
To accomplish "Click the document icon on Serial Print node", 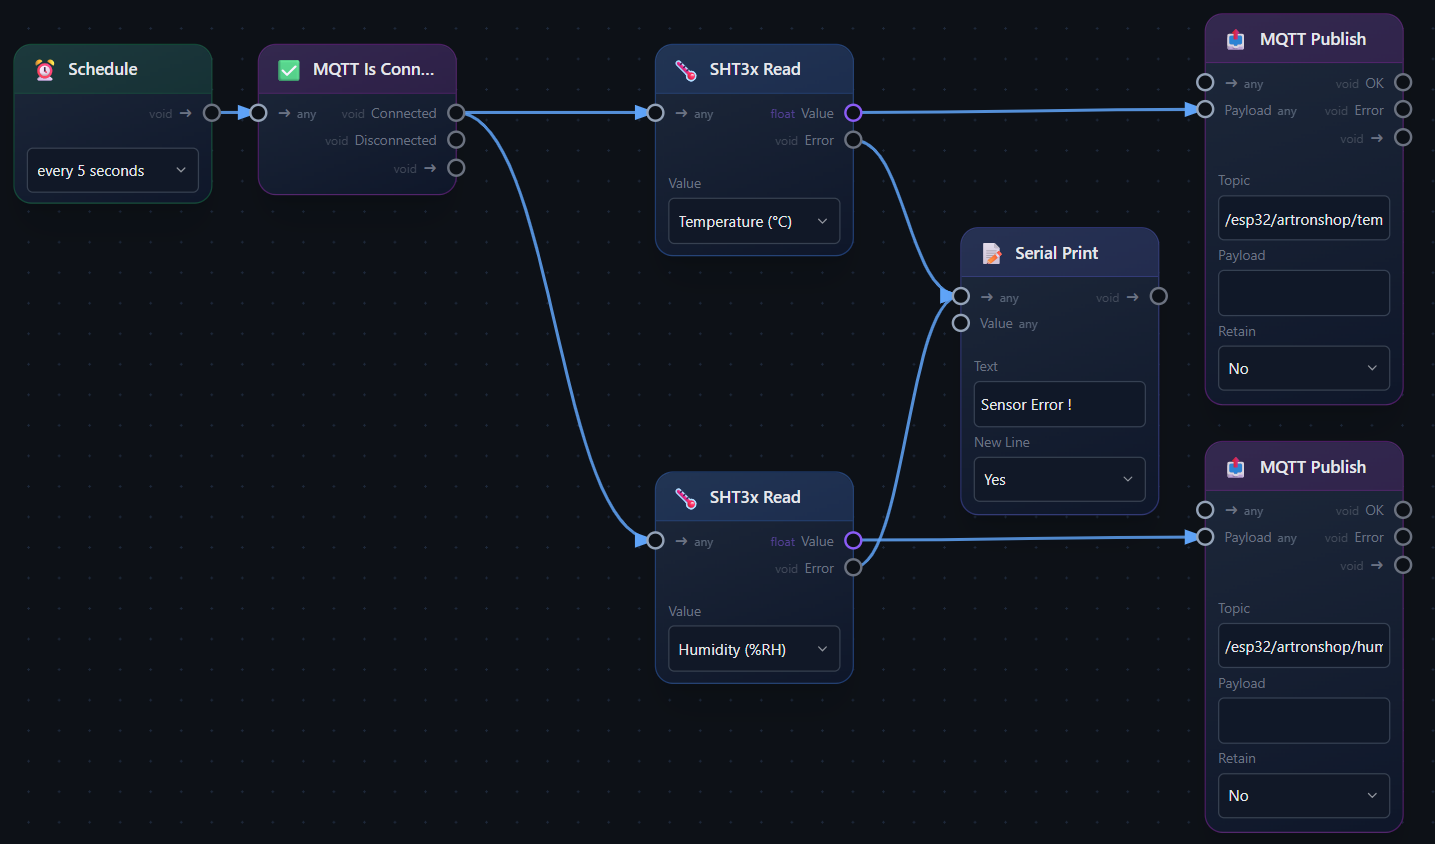I will pos(992,254).
